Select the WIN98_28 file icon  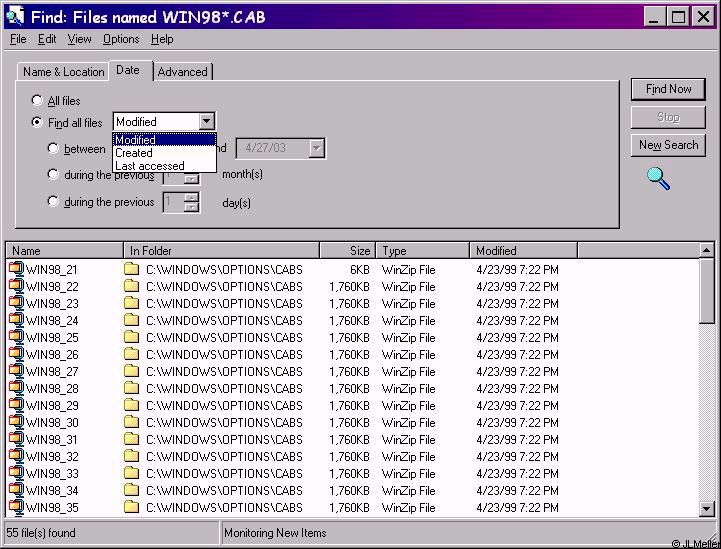click(x=16, y=388)
